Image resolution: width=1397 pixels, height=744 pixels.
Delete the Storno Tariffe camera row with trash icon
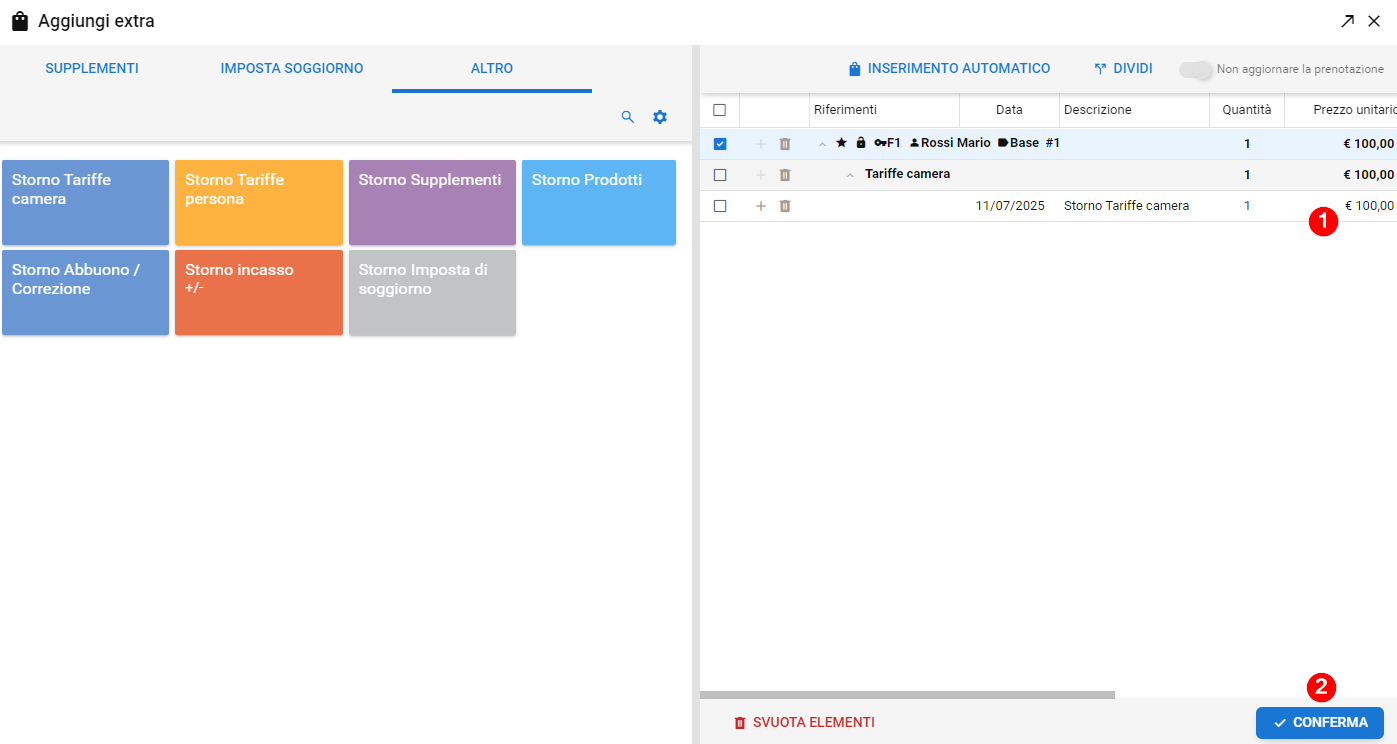[x=785, y=206]
